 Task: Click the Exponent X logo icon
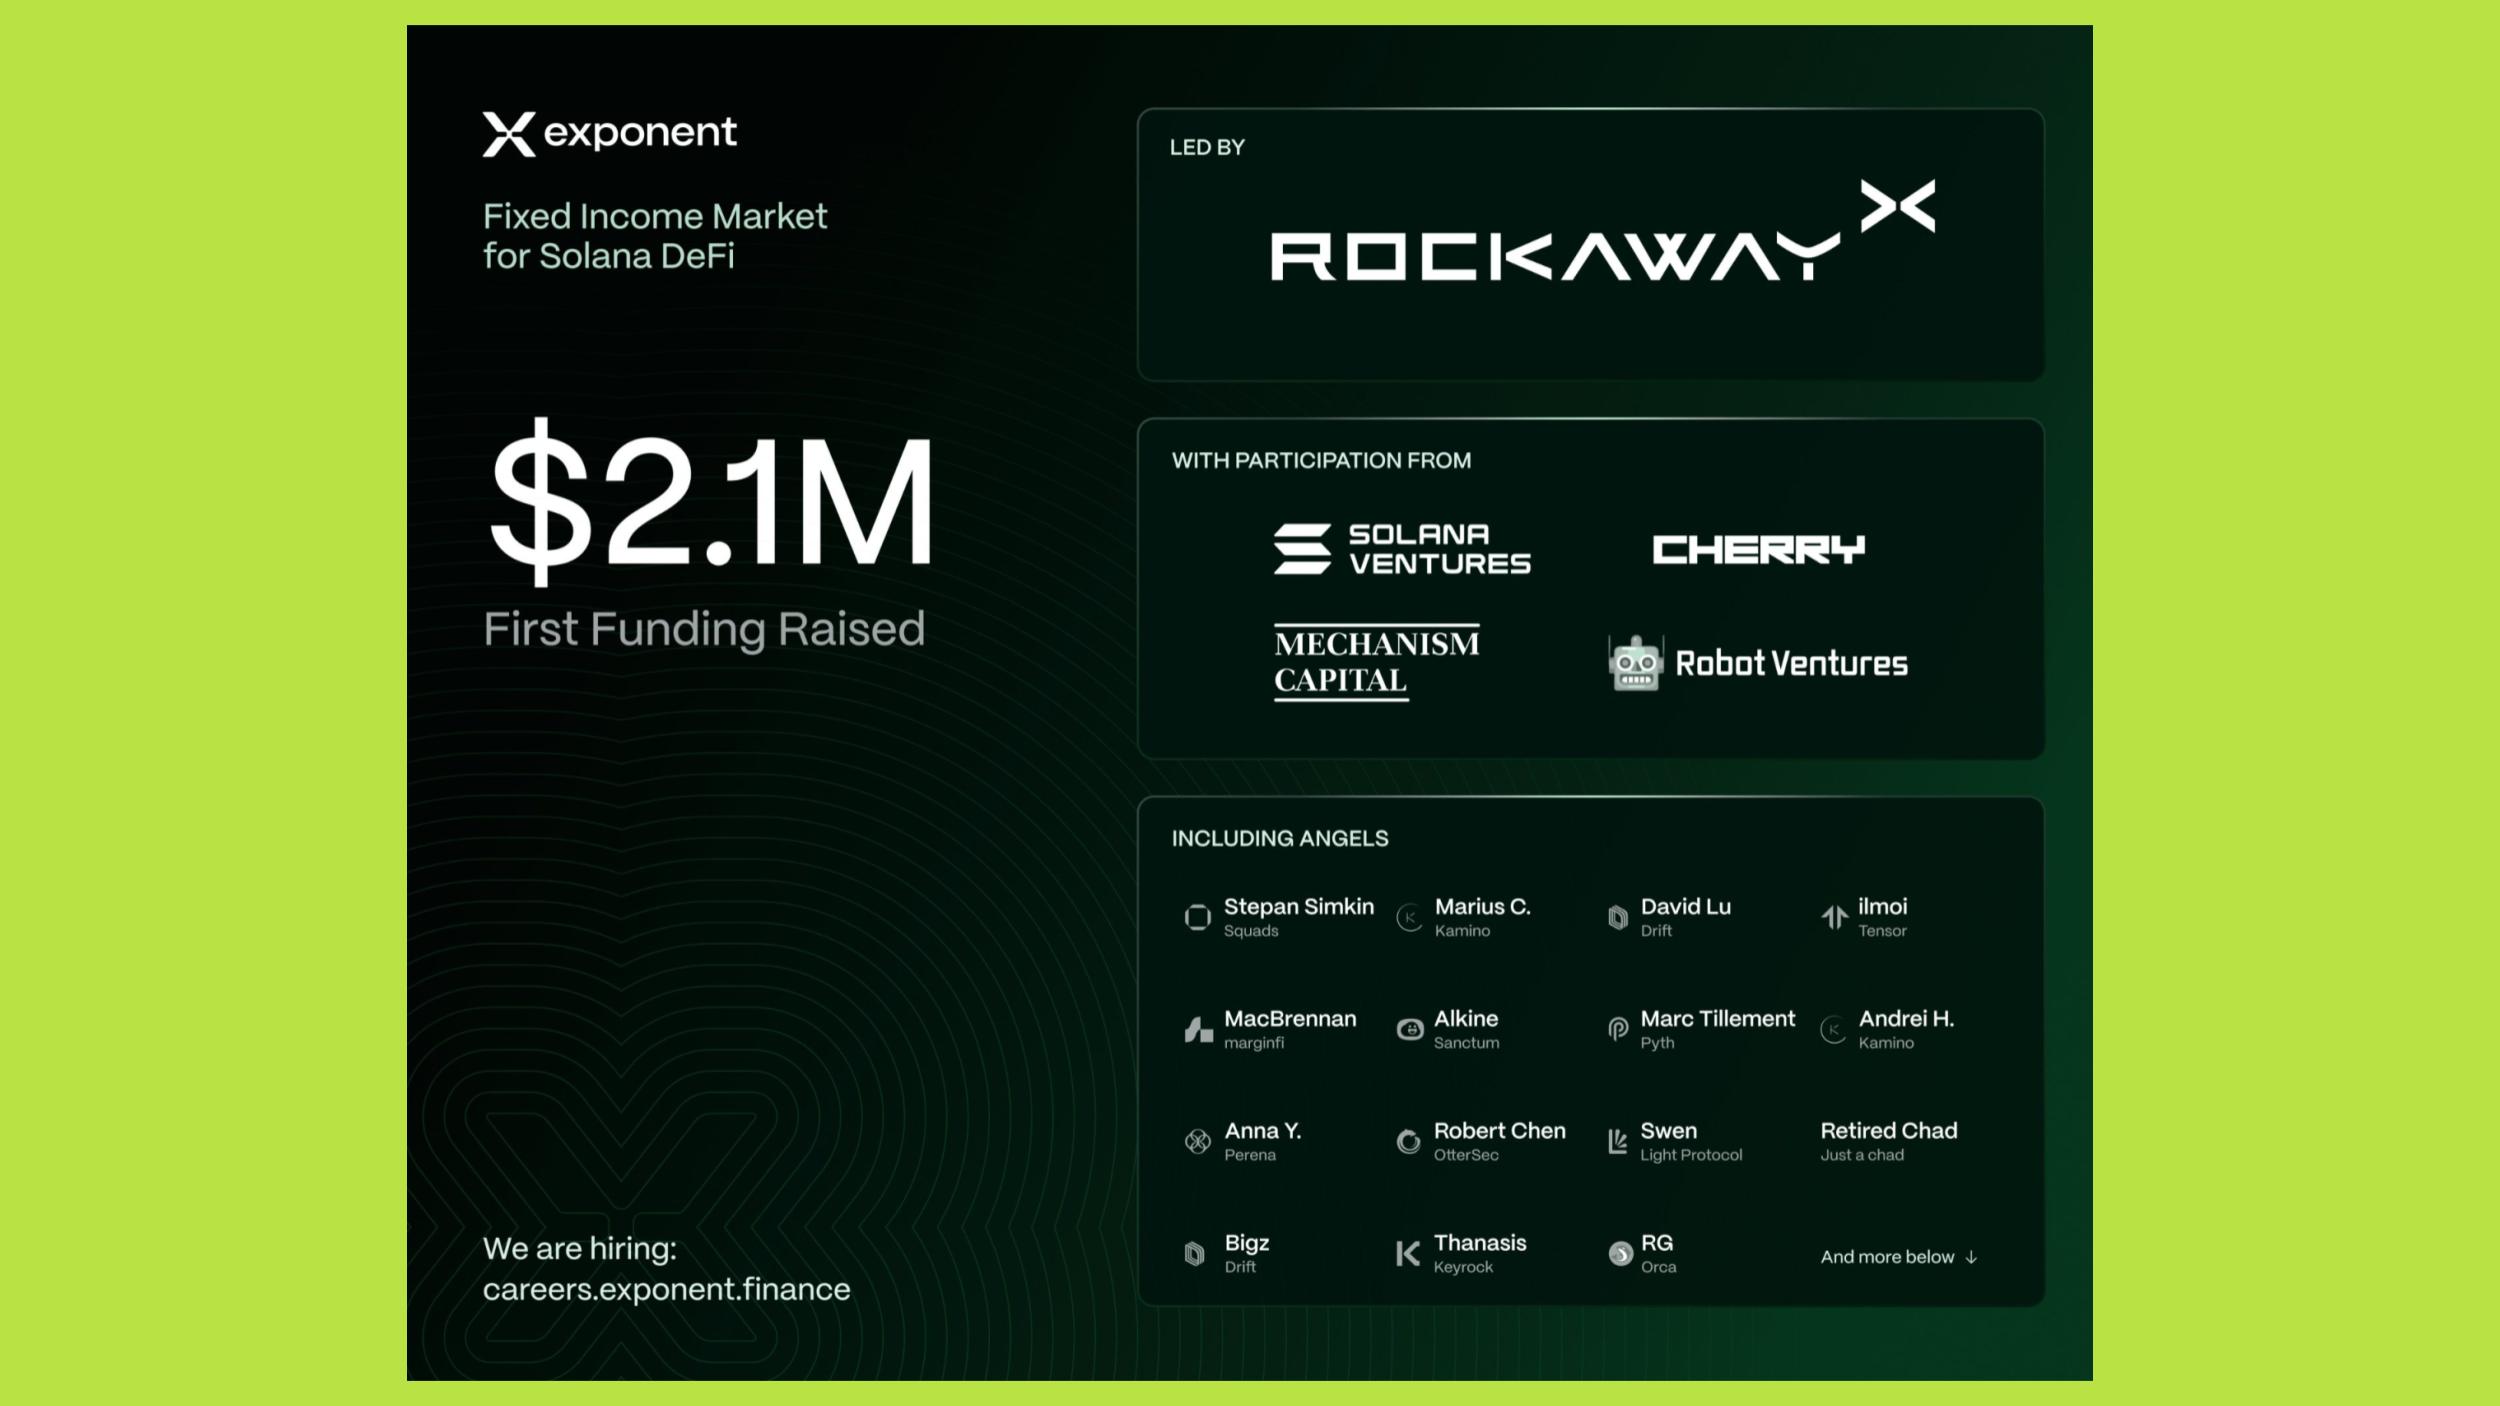tap(509, 134)
